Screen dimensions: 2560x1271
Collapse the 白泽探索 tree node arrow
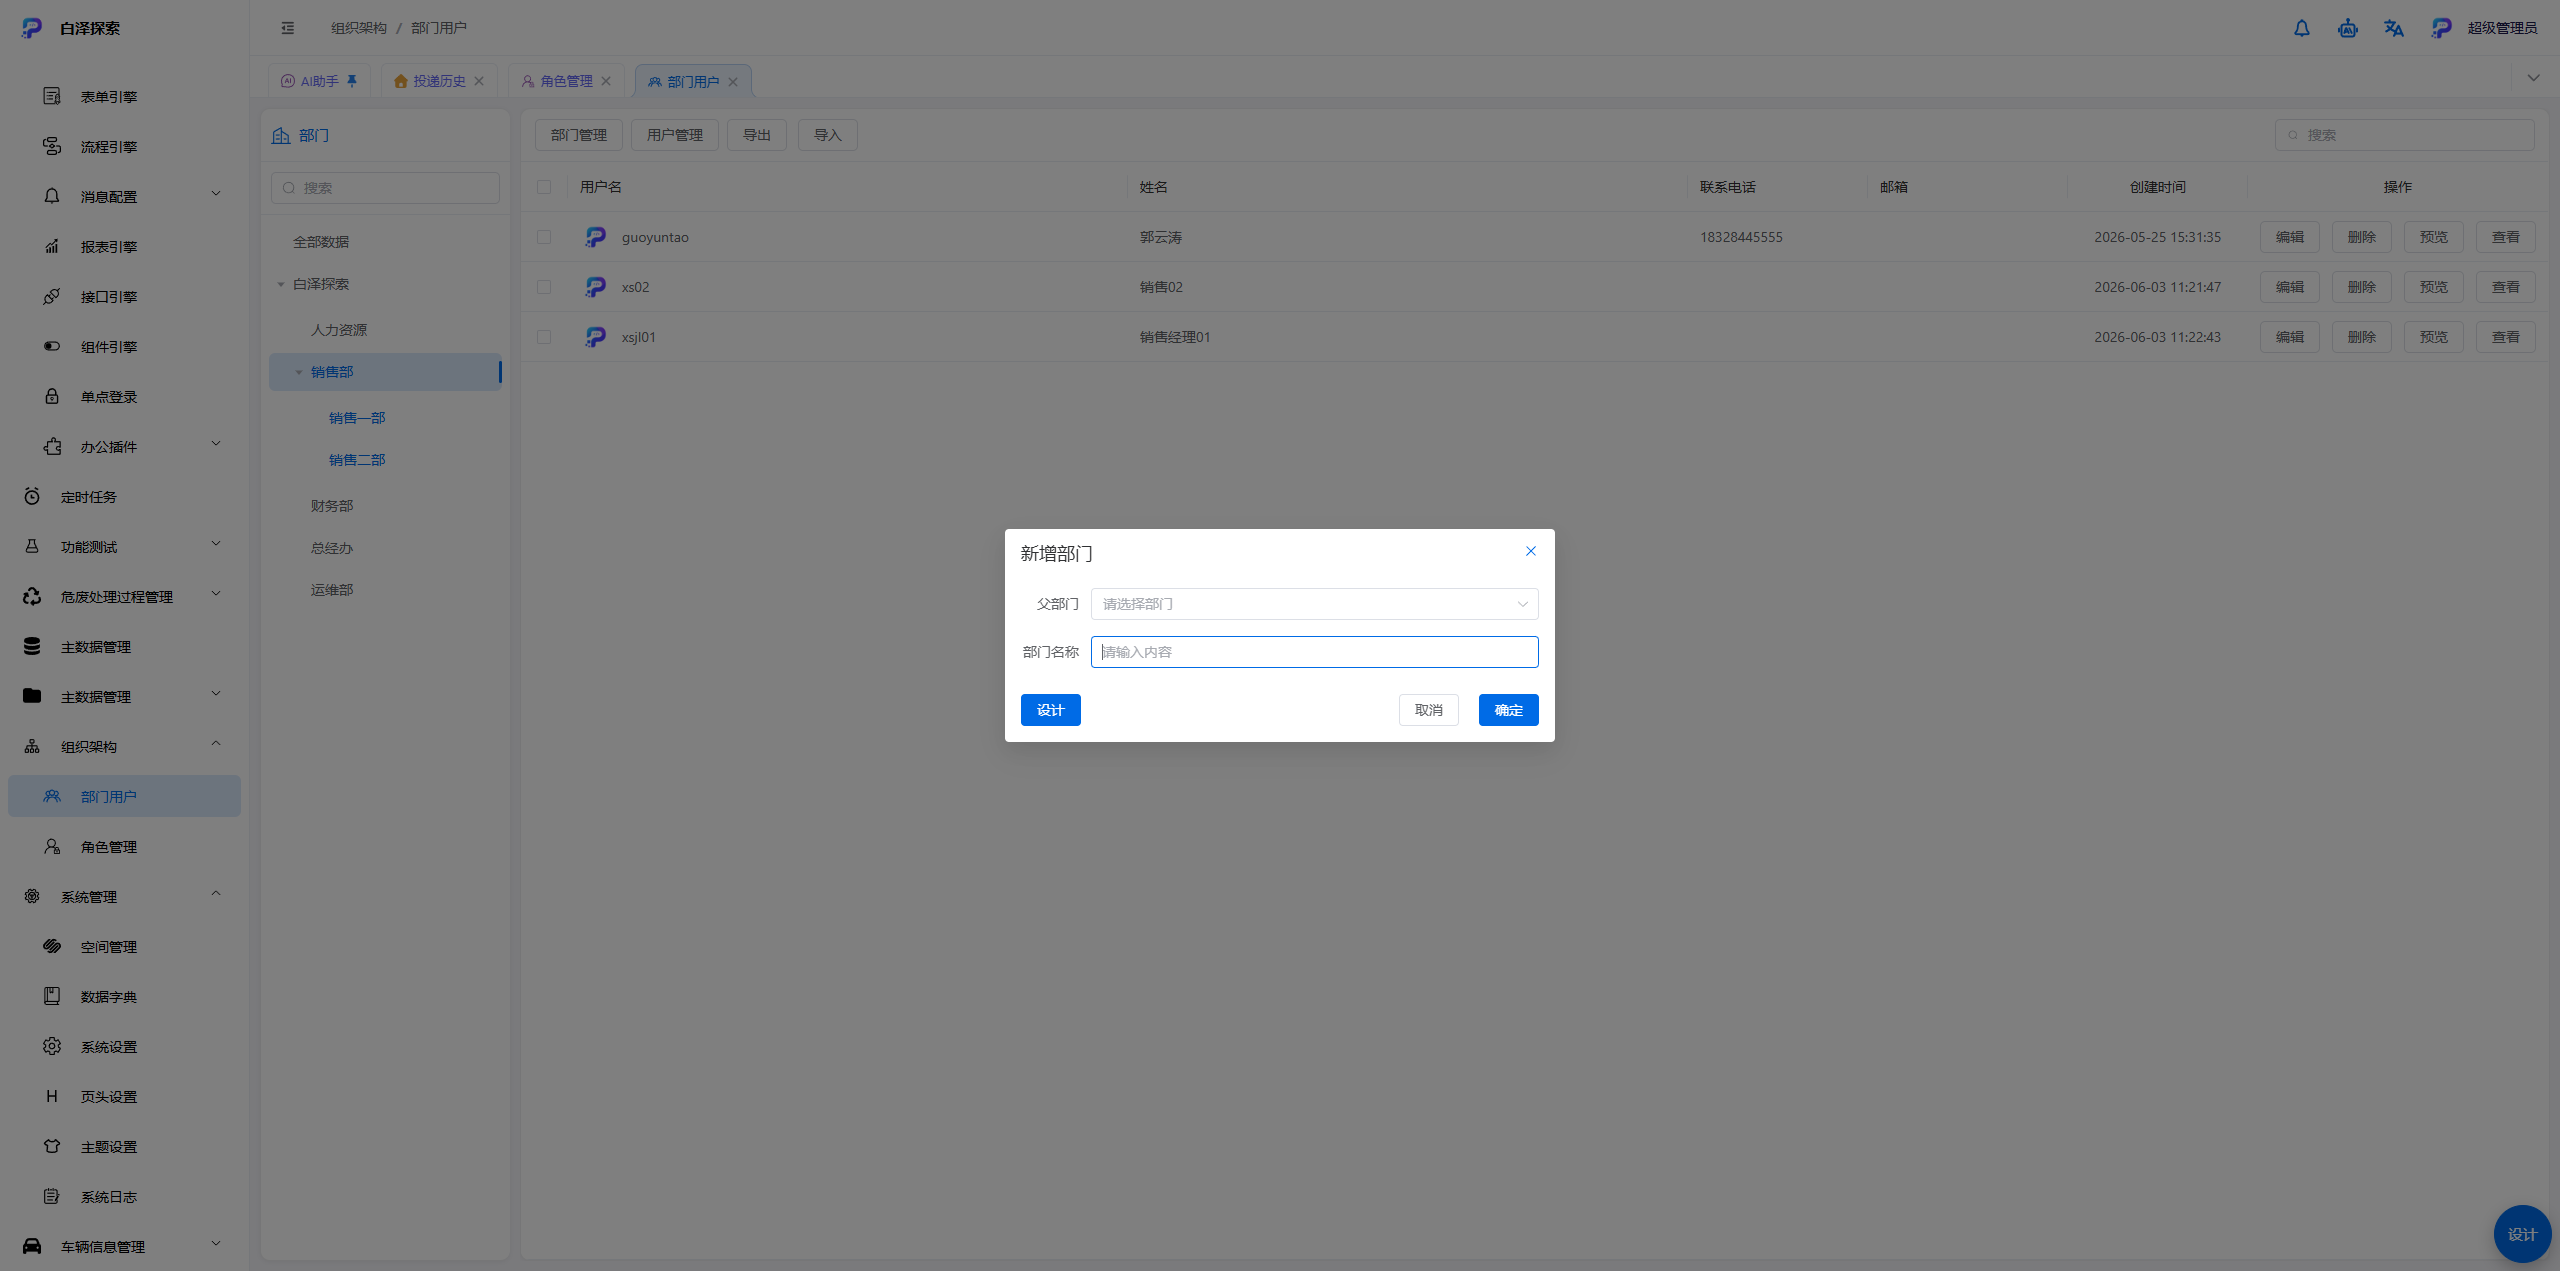281,284
